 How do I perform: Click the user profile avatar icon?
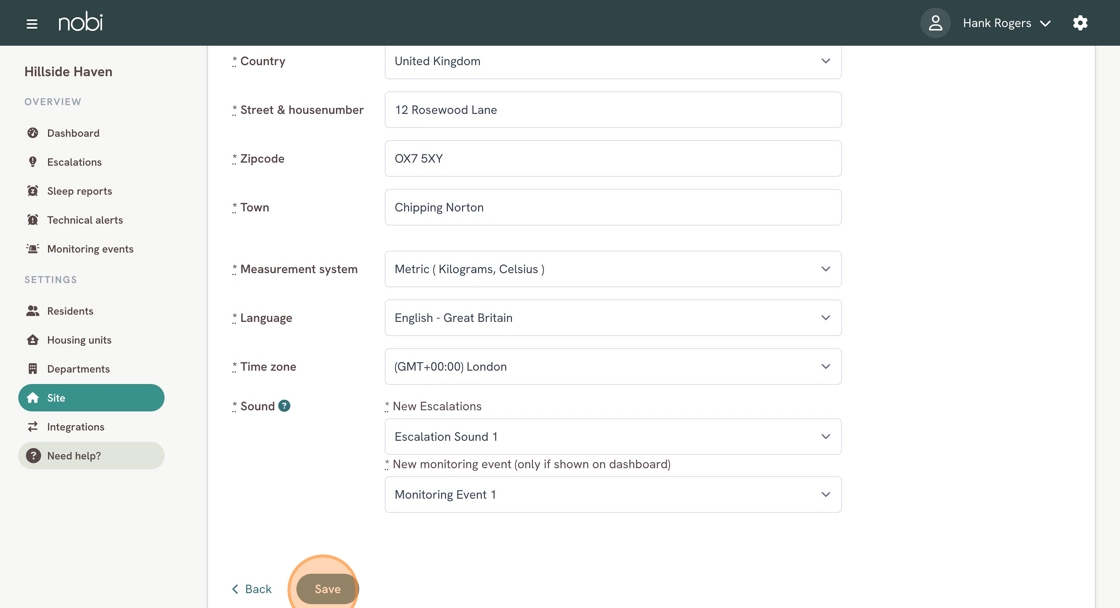tap(935, 23)
